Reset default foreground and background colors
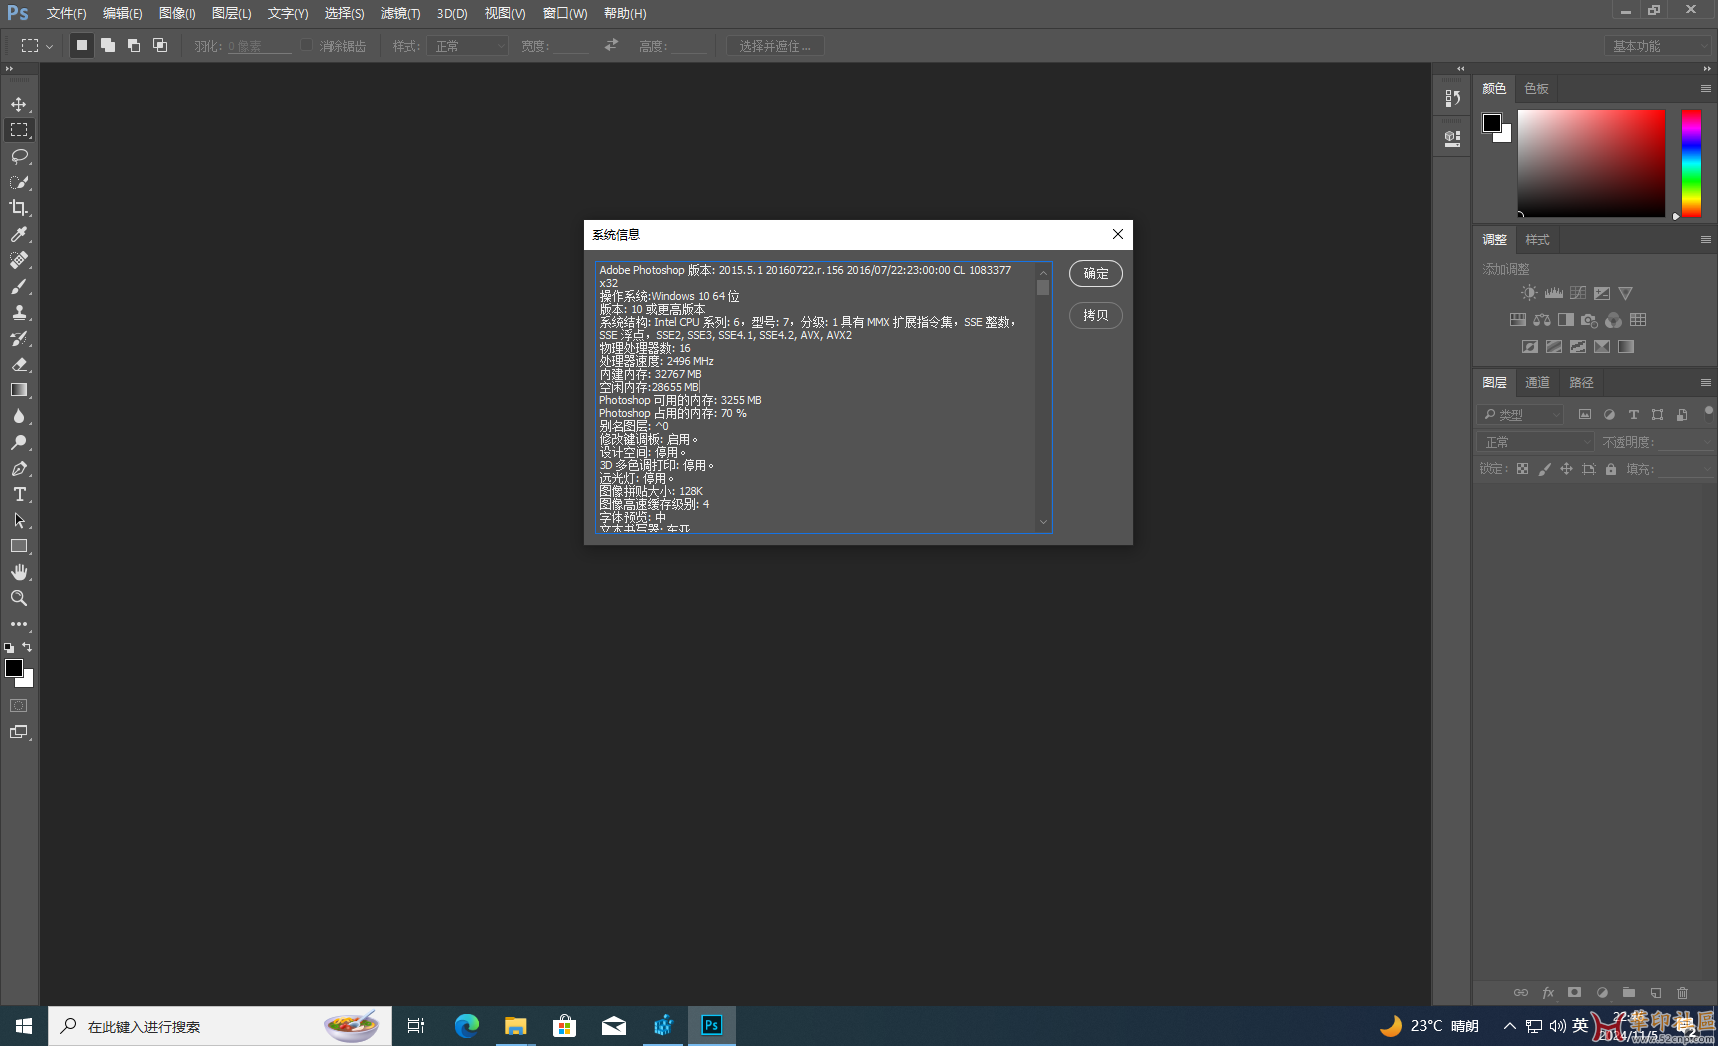 [x=9, y=648]
